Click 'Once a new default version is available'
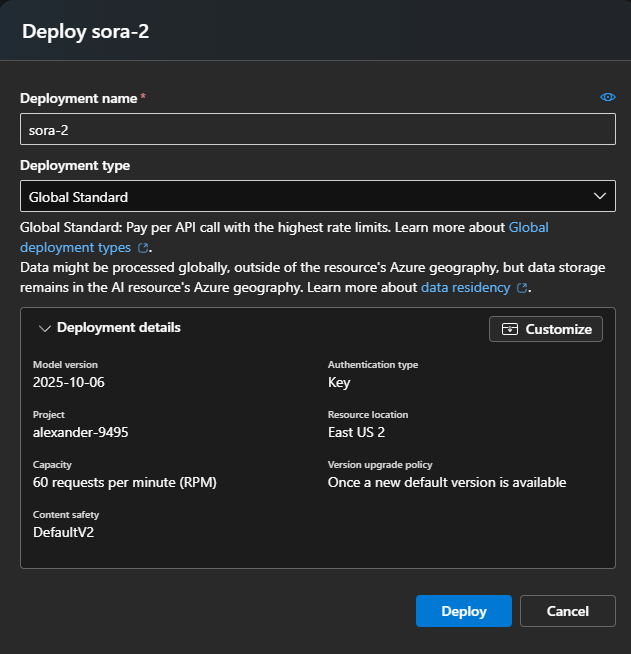The height and width of the screenshot is (654, 631). [x=447, y=483]
